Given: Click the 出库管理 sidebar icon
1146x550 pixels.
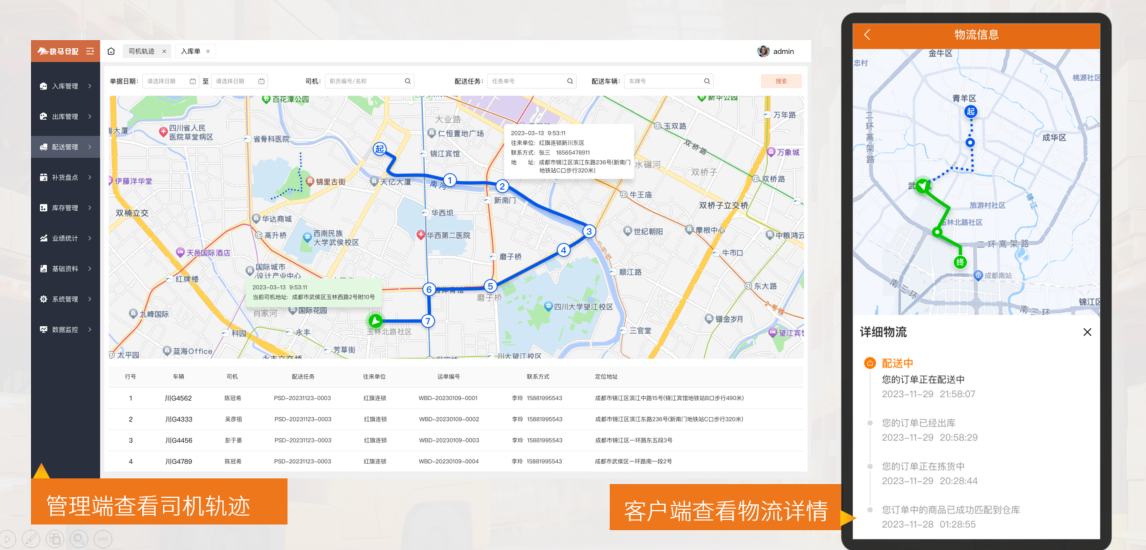Looking at the screenshot, I should pos(44,116).
